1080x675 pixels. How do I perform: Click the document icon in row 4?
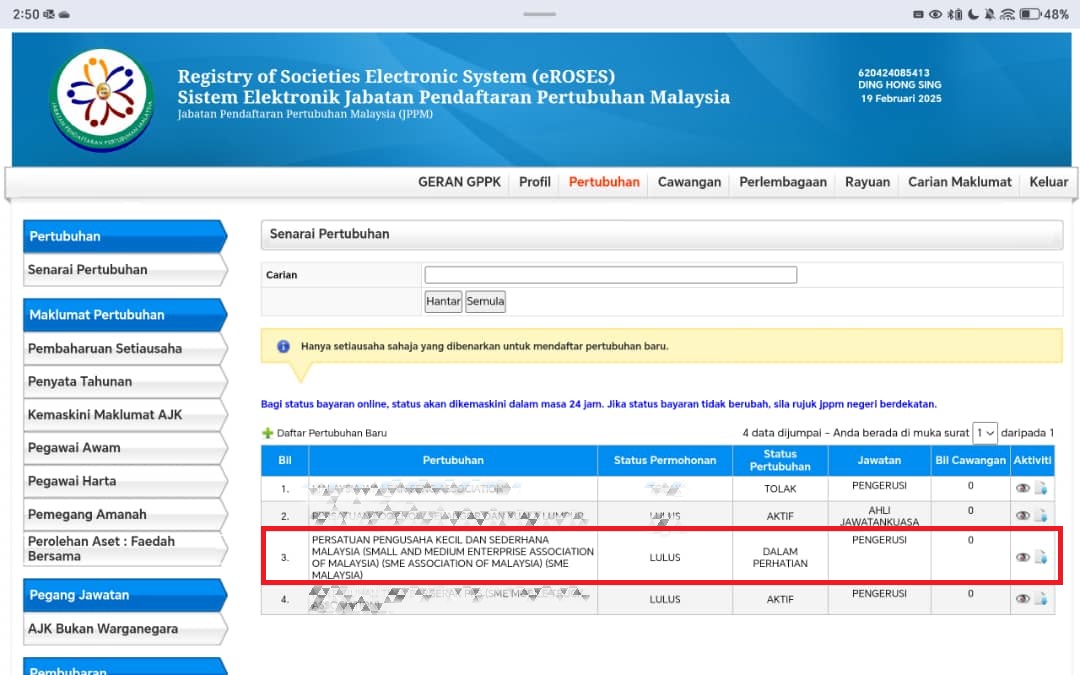tap(1041, 599)
